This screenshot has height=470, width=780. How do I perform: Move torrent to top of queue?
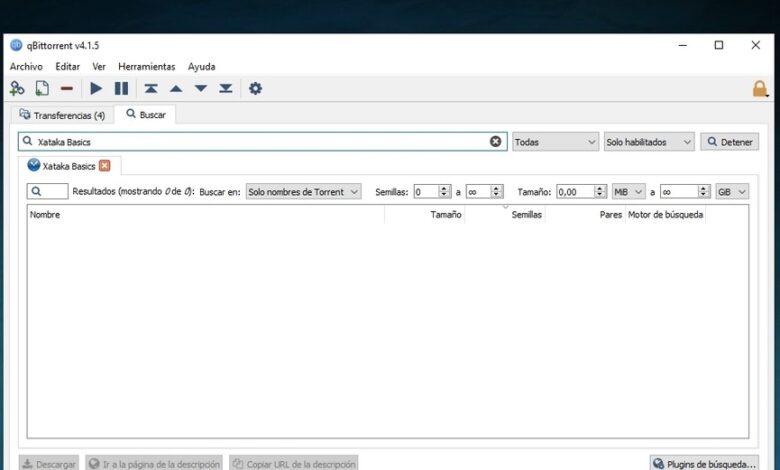tap(151, 89)
